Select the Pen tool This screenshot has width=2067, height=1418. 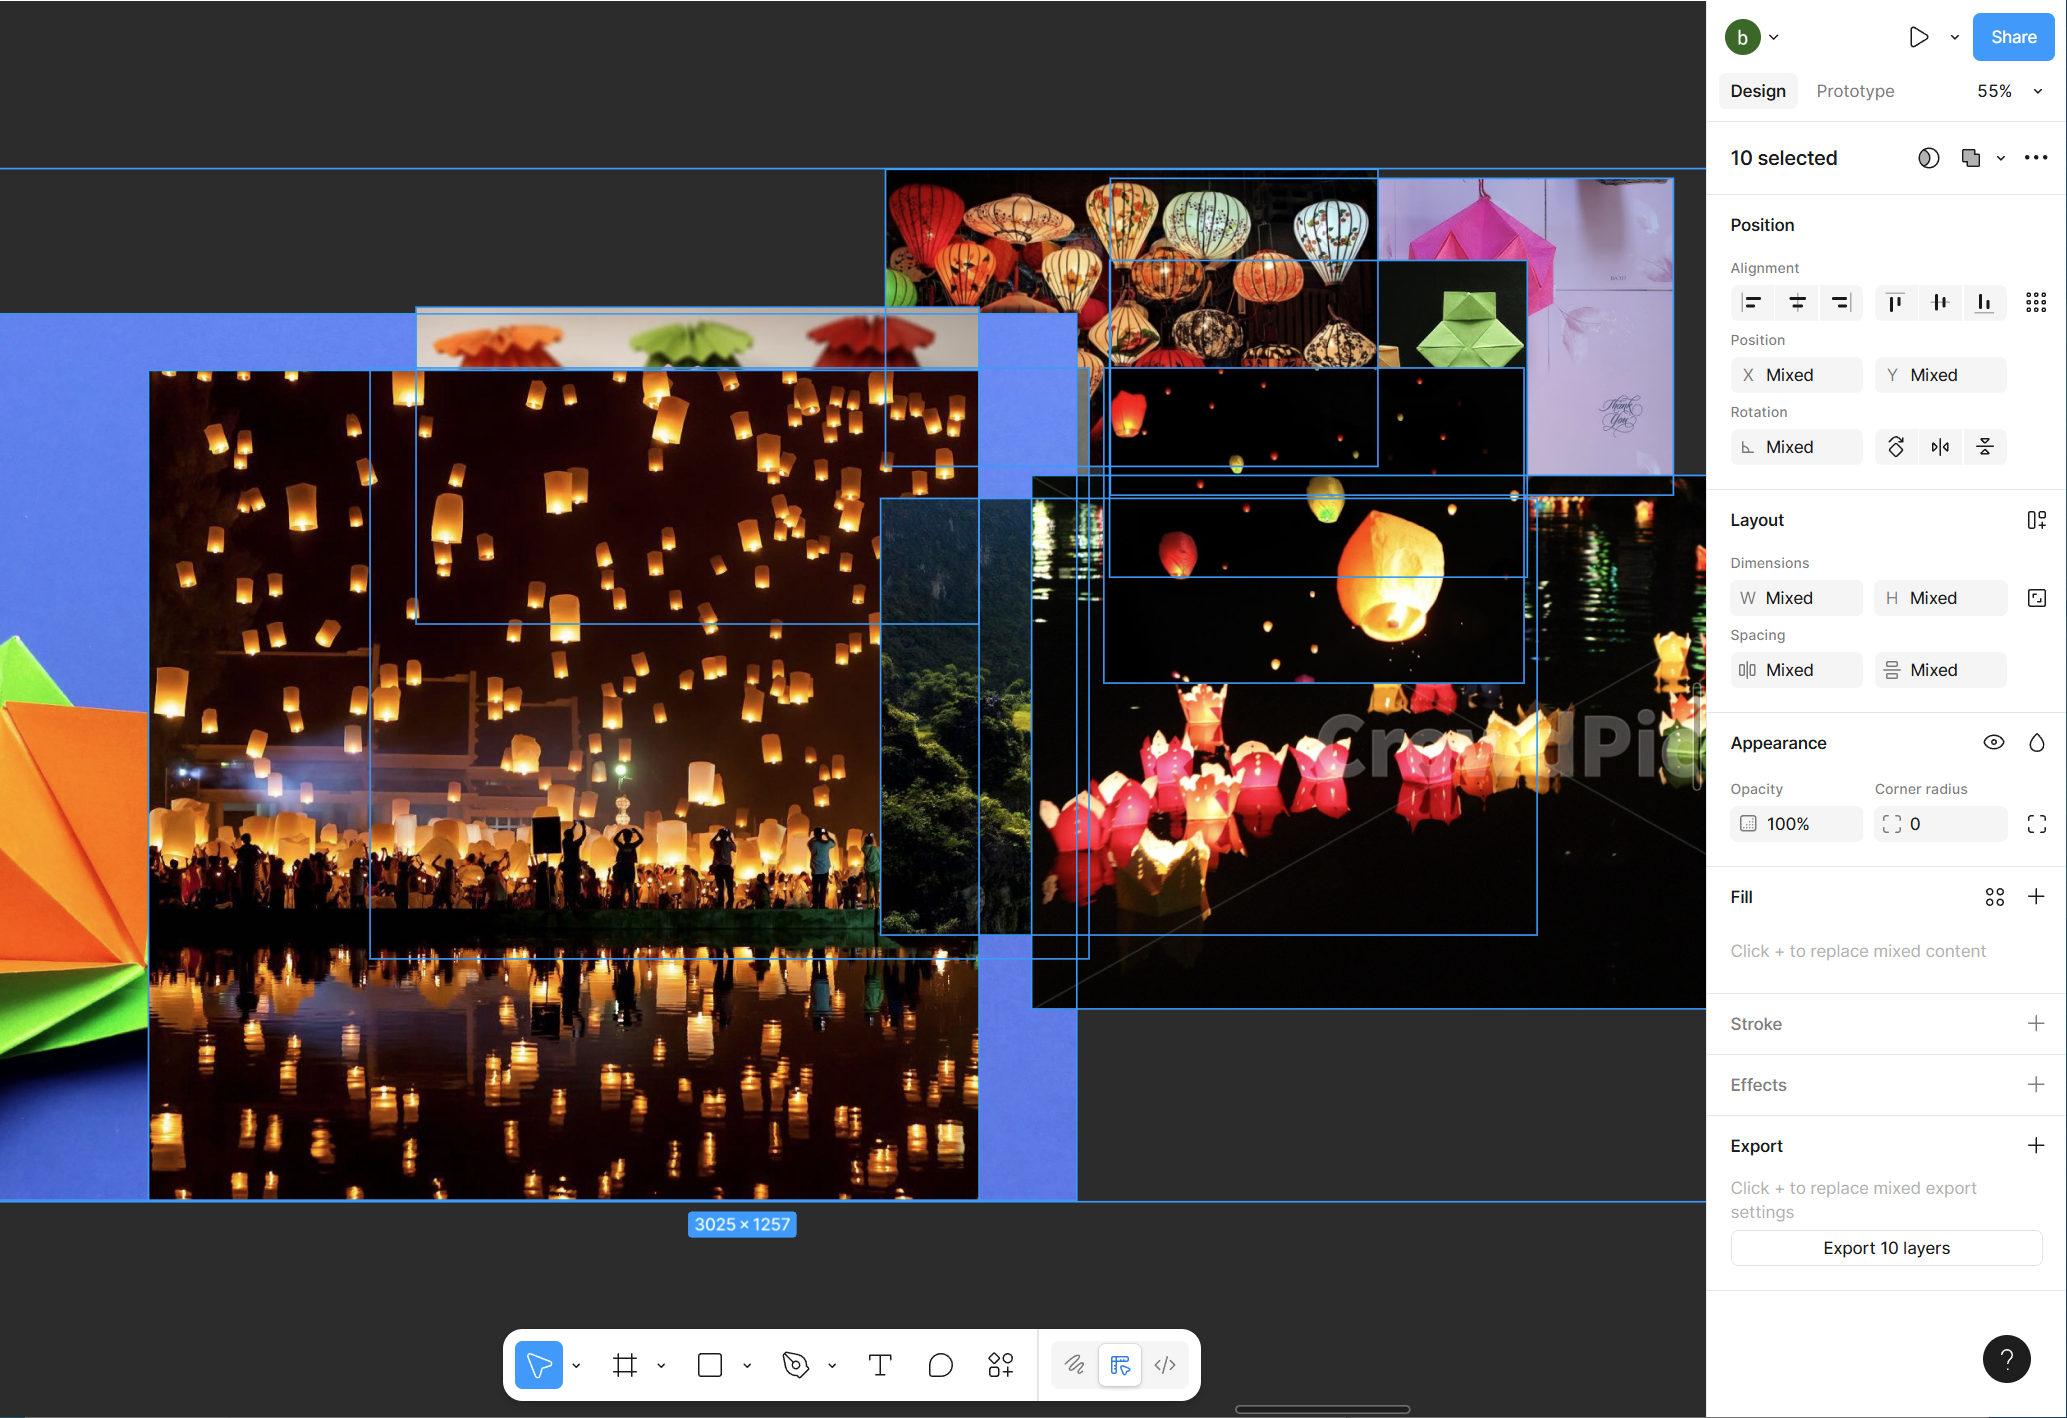click(796, 1365)
